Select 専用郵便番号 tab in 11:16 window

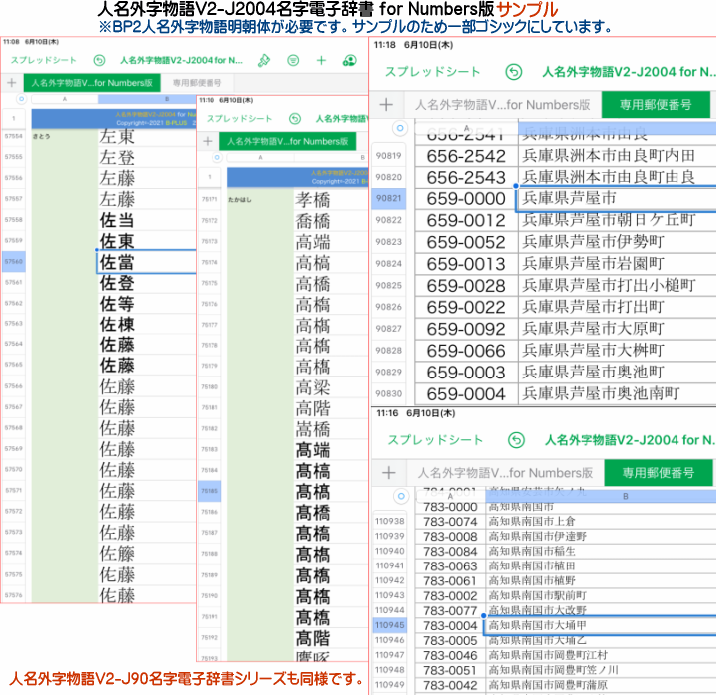(658, 473)
